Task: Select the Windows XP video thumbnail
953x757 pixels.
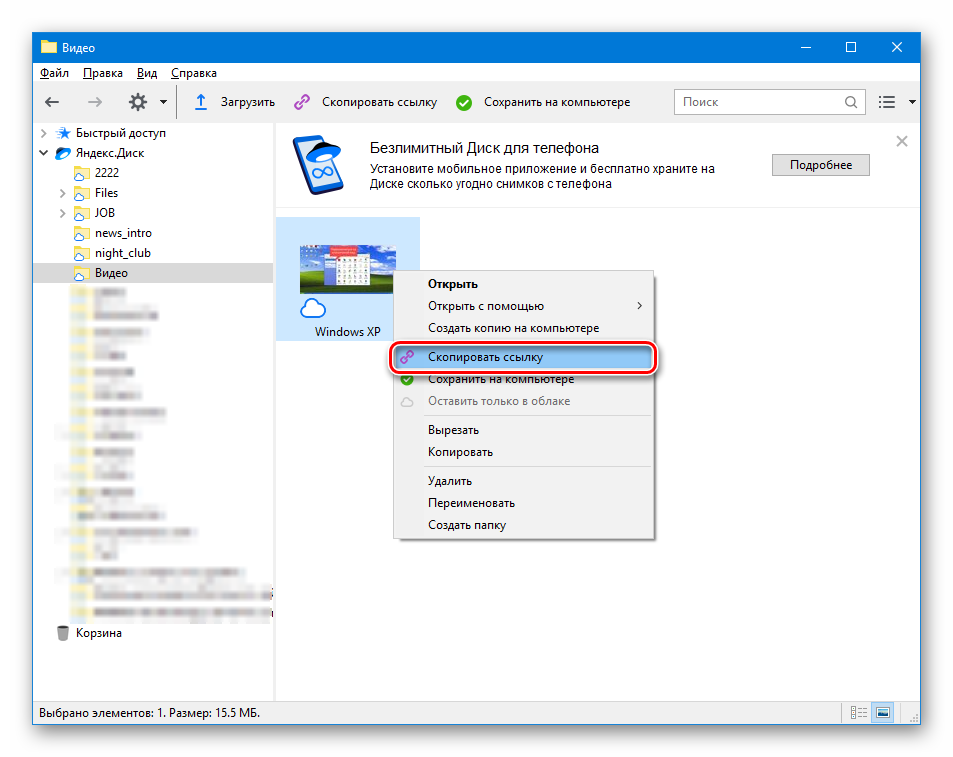Action: coord(347,269)
